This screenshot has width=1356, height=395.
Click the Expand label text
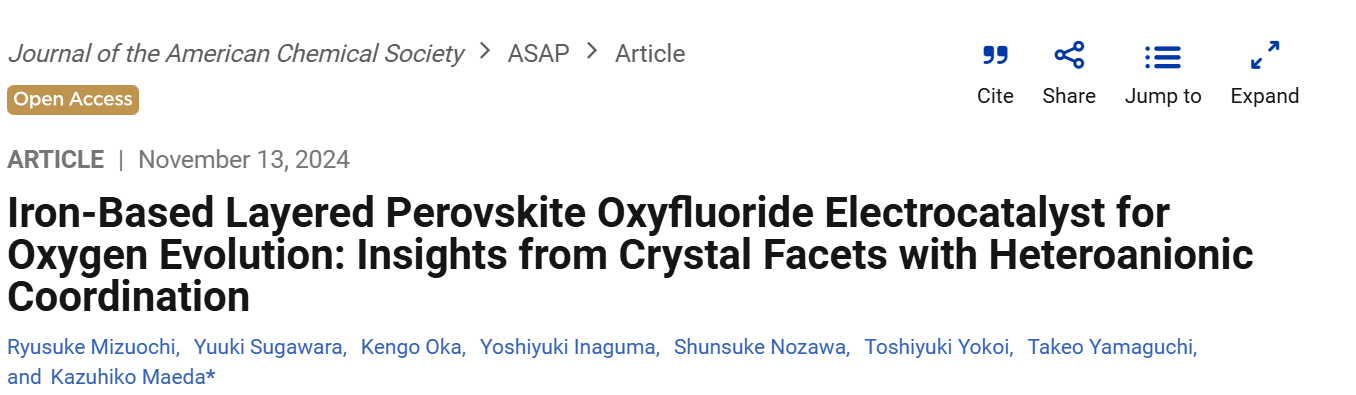1265,96
